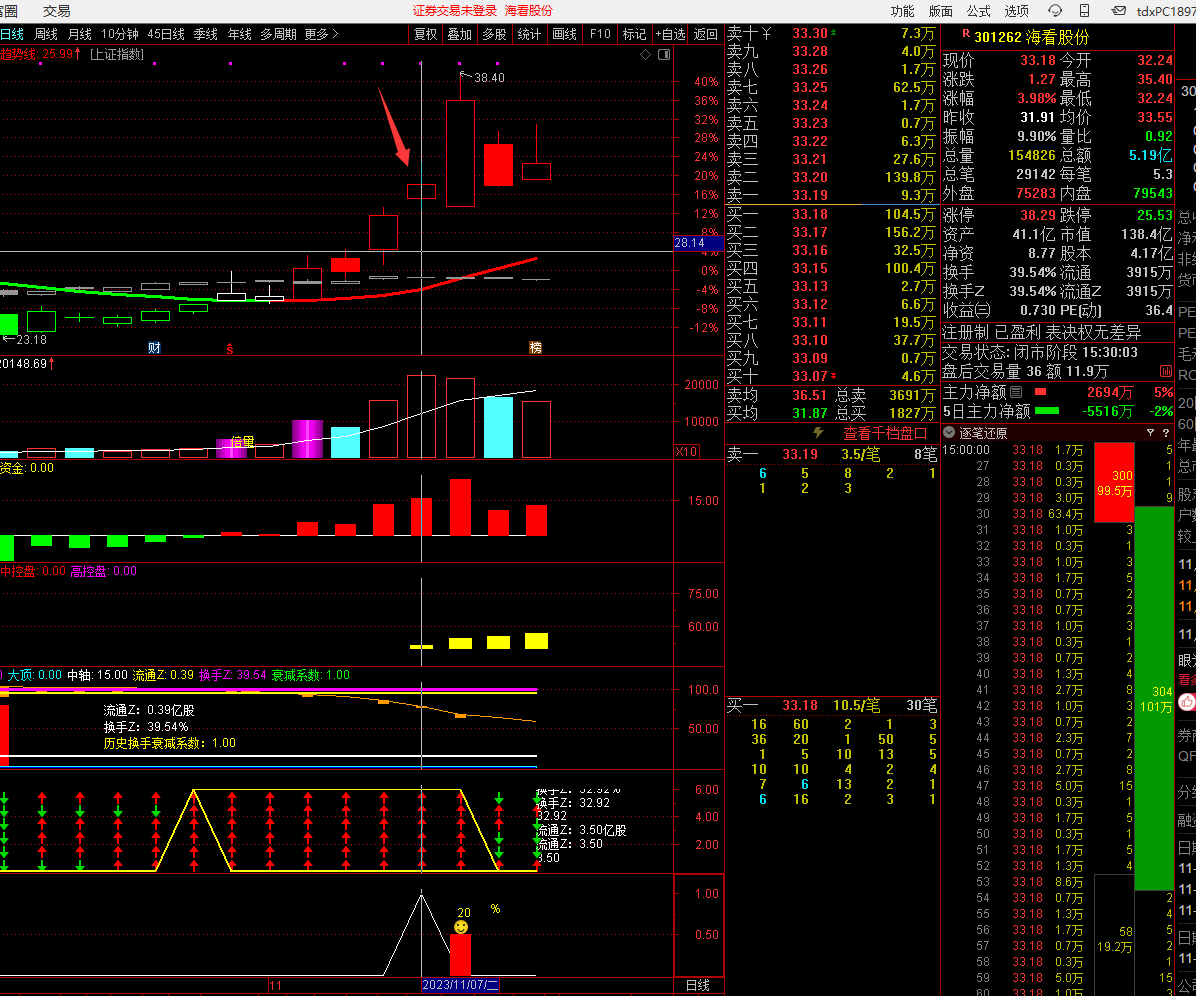Click the filter funnel icon in 逐笔还原 panel

[1150, 433]
